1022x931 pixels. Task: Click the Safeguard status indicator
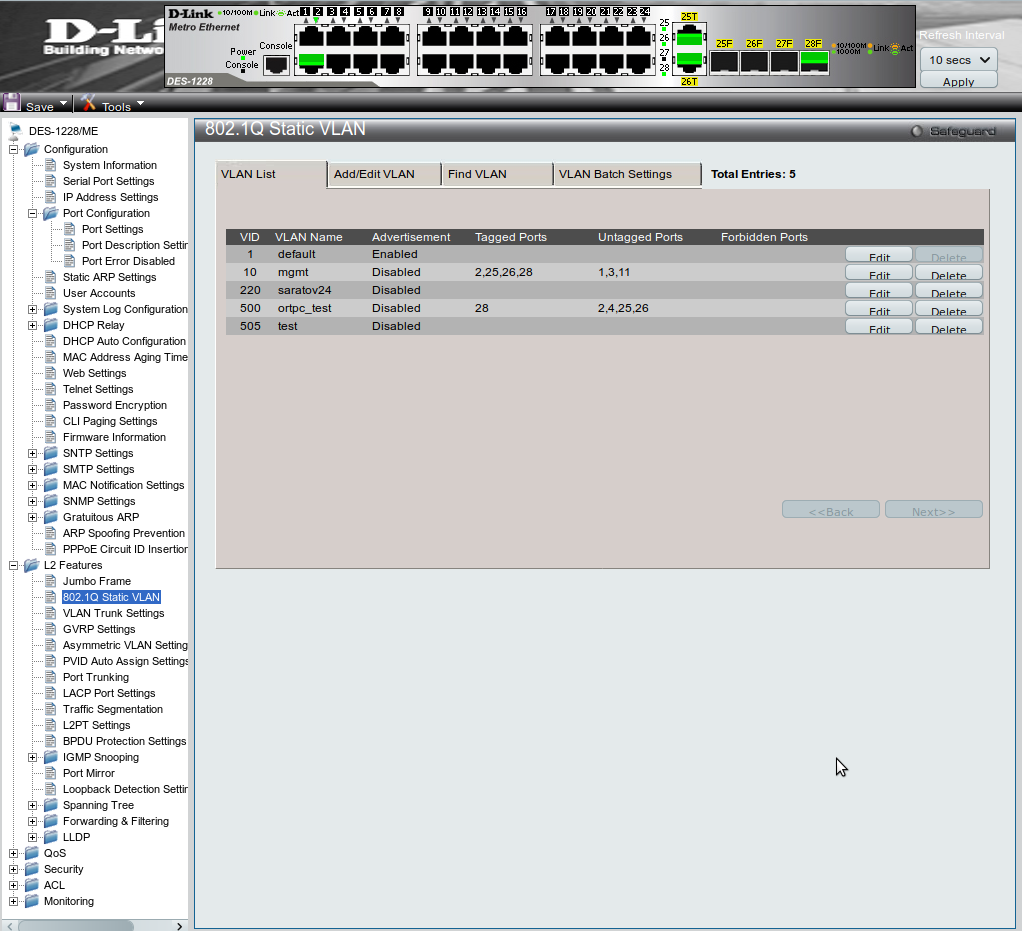pos(917,131)
